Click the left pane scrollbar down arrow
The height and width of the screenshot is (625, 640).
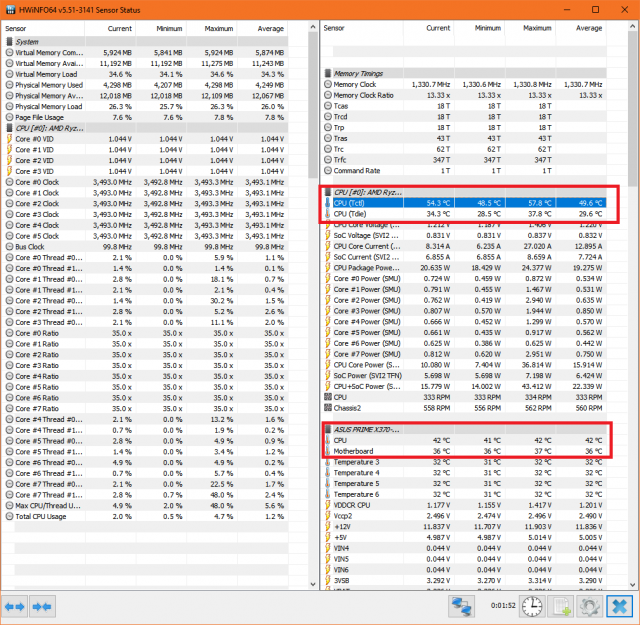313,584
